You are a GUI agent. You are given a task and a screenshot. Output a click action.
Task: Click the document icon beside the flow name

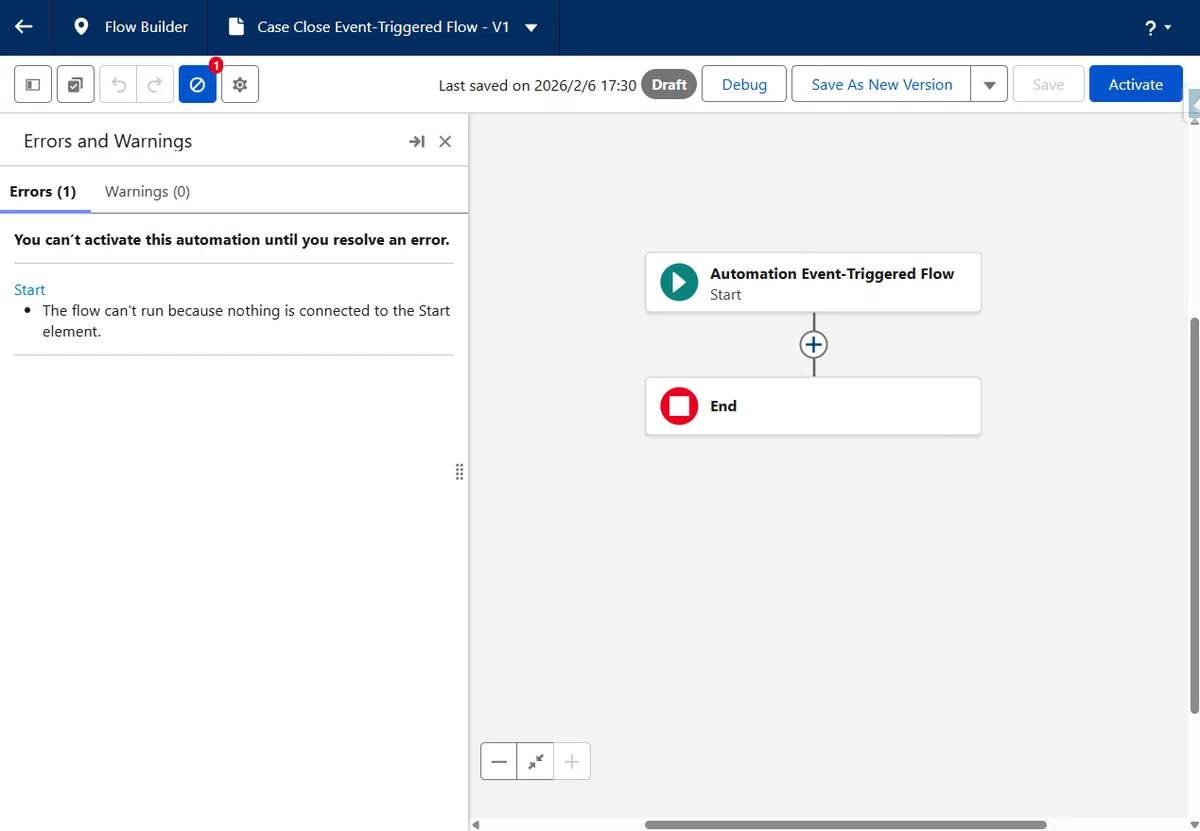click(x=237, y=27)
